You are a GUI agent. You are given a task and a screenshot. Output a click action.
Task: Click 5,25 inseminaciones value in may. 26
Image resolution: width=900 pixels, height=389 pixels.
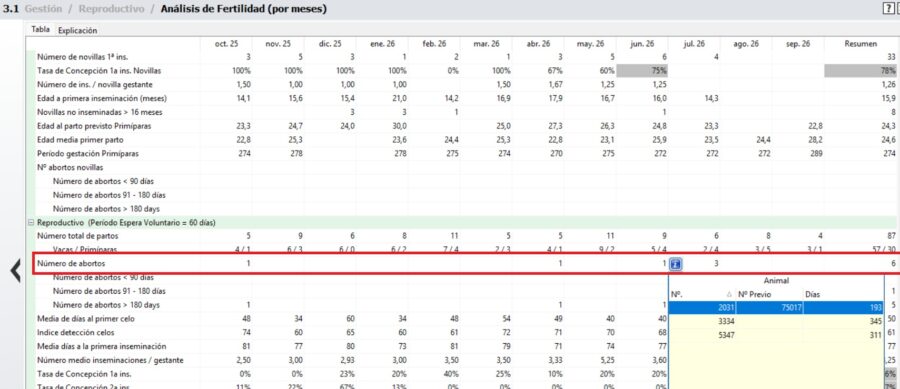(x=608, y=360)
